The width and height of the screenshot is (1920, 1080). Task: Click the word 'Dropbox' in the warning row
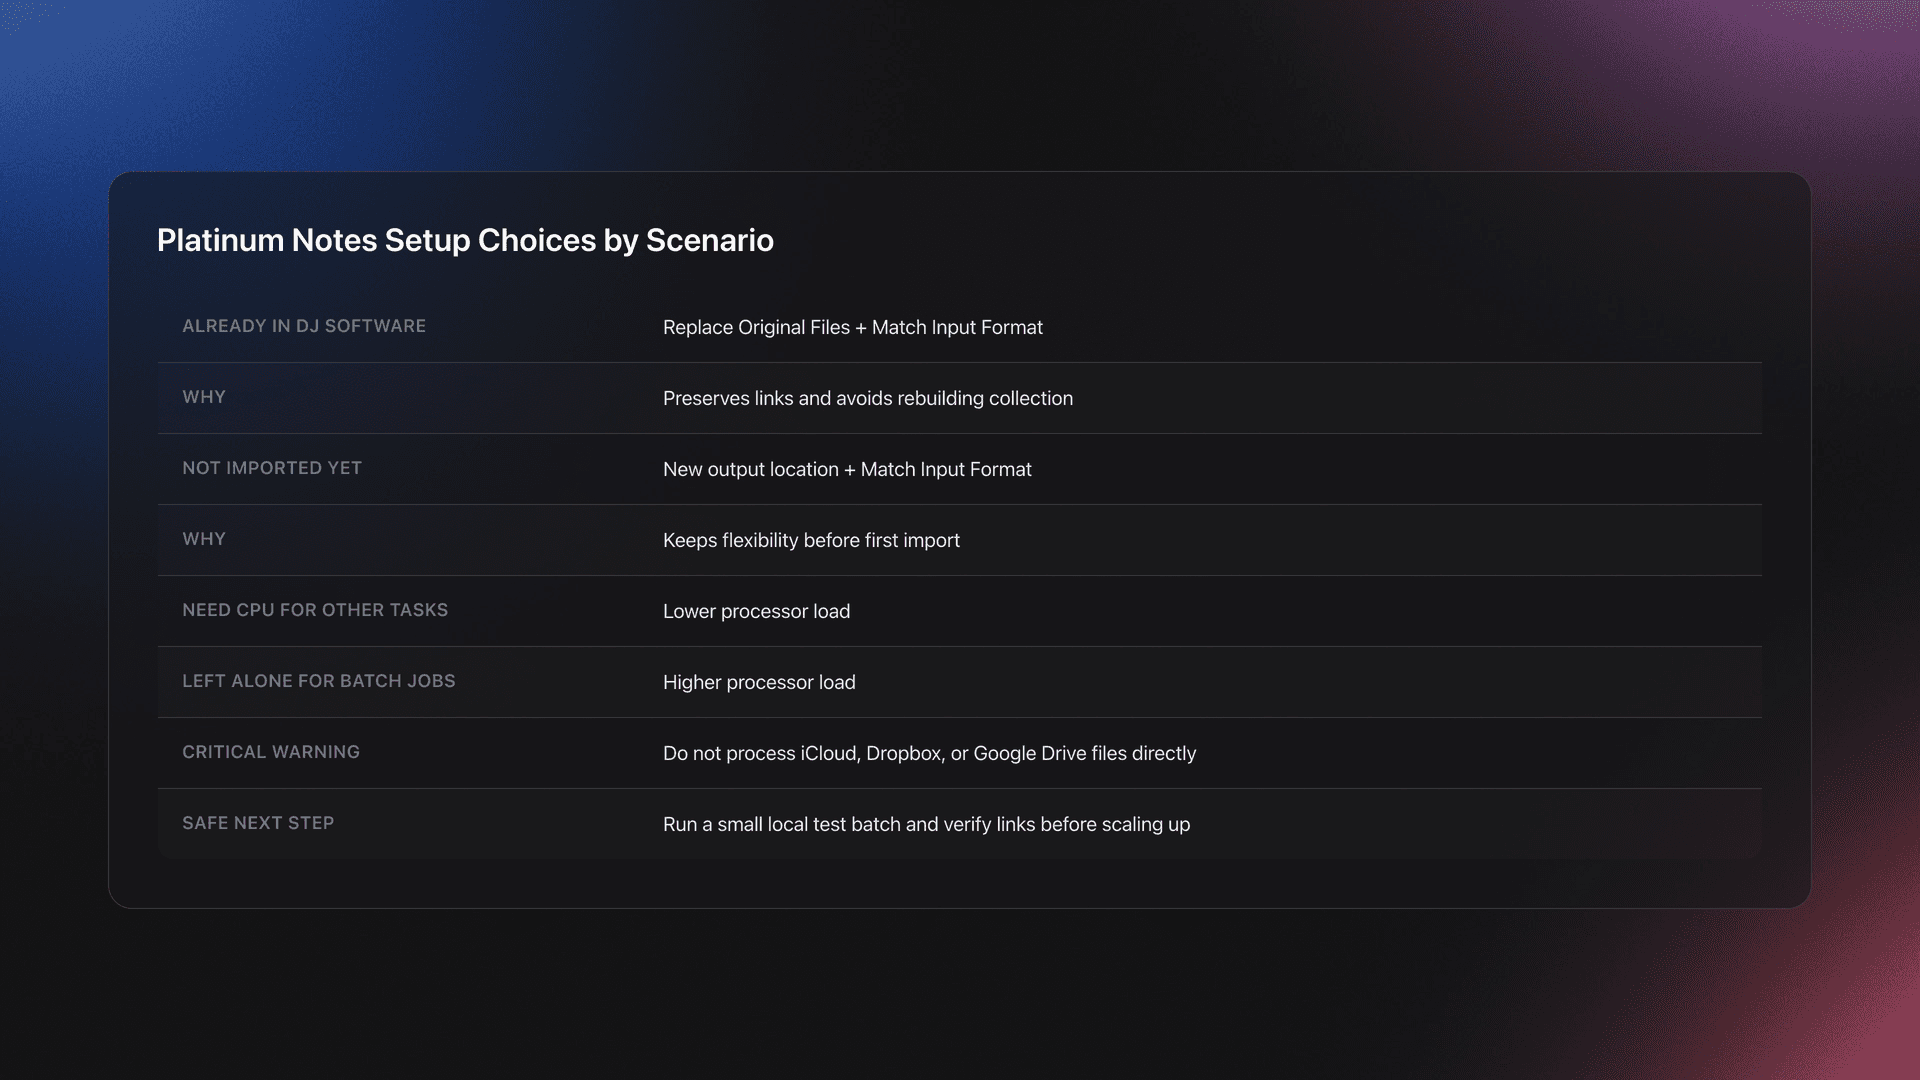pyautogui.click(x=904, y=753)
